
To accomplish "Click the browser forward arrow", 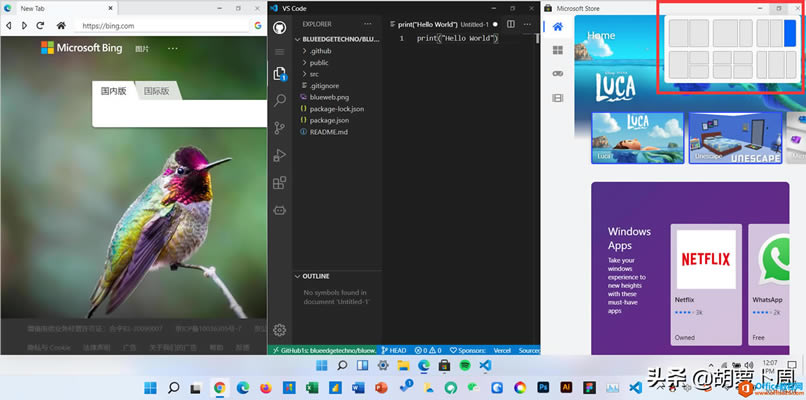I will coord(24,25).
